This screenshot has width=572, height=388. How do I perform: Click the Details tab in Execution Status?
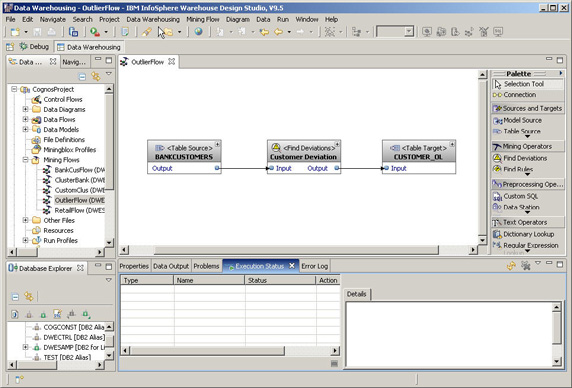[x=356, y=294]
